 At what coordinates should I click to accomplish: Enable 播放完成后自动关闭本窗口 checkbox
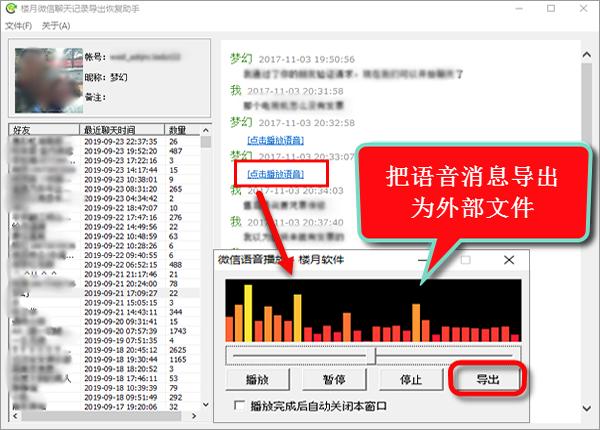240,406
